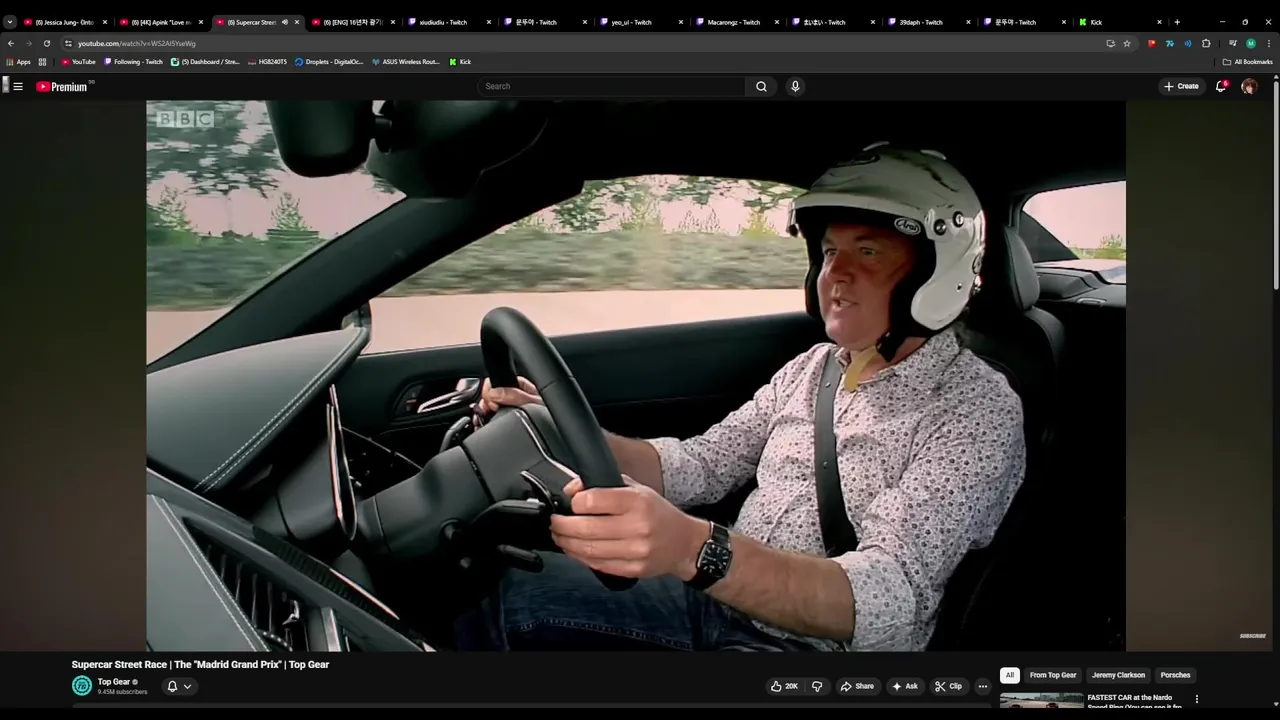
Task: Select Jeremy Clarkson filter chip
Action: (x=1118, y=675)
